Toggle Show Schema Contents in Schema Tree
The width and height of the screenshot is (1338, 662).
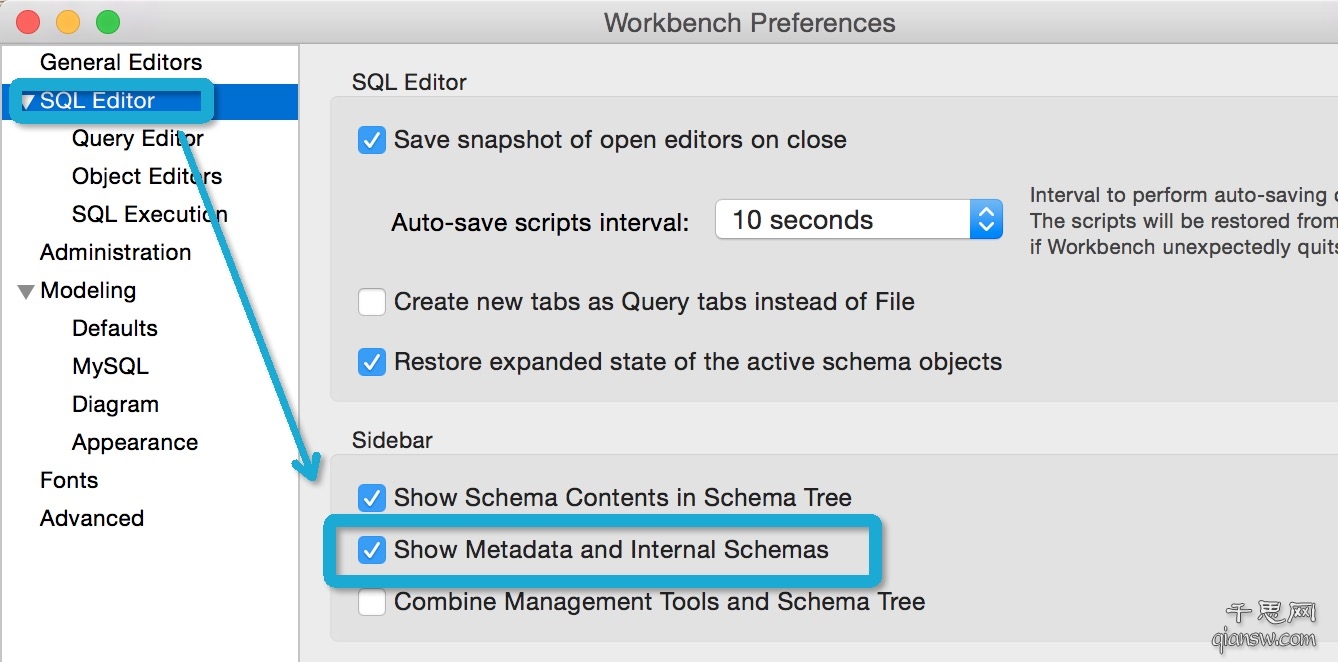[x=372, y=497]
